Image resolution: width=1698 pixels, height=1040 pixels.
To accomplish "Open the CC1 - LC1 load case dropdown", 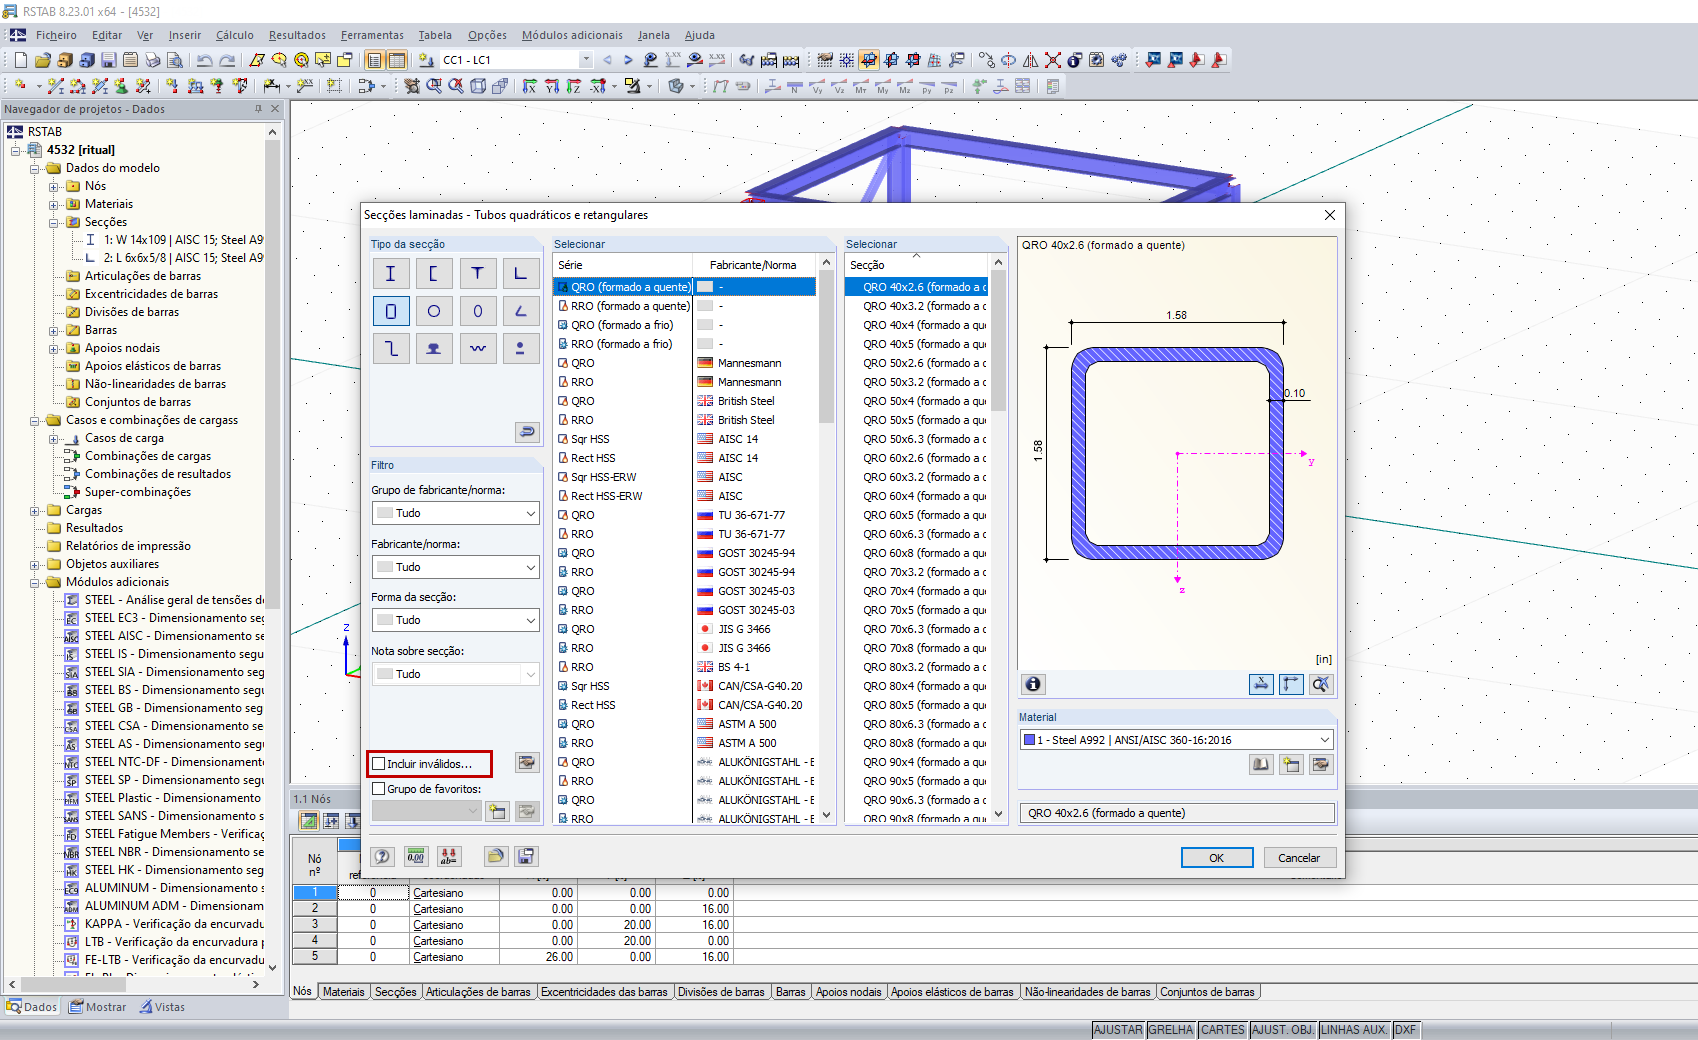I will click(x=517, y=60).
